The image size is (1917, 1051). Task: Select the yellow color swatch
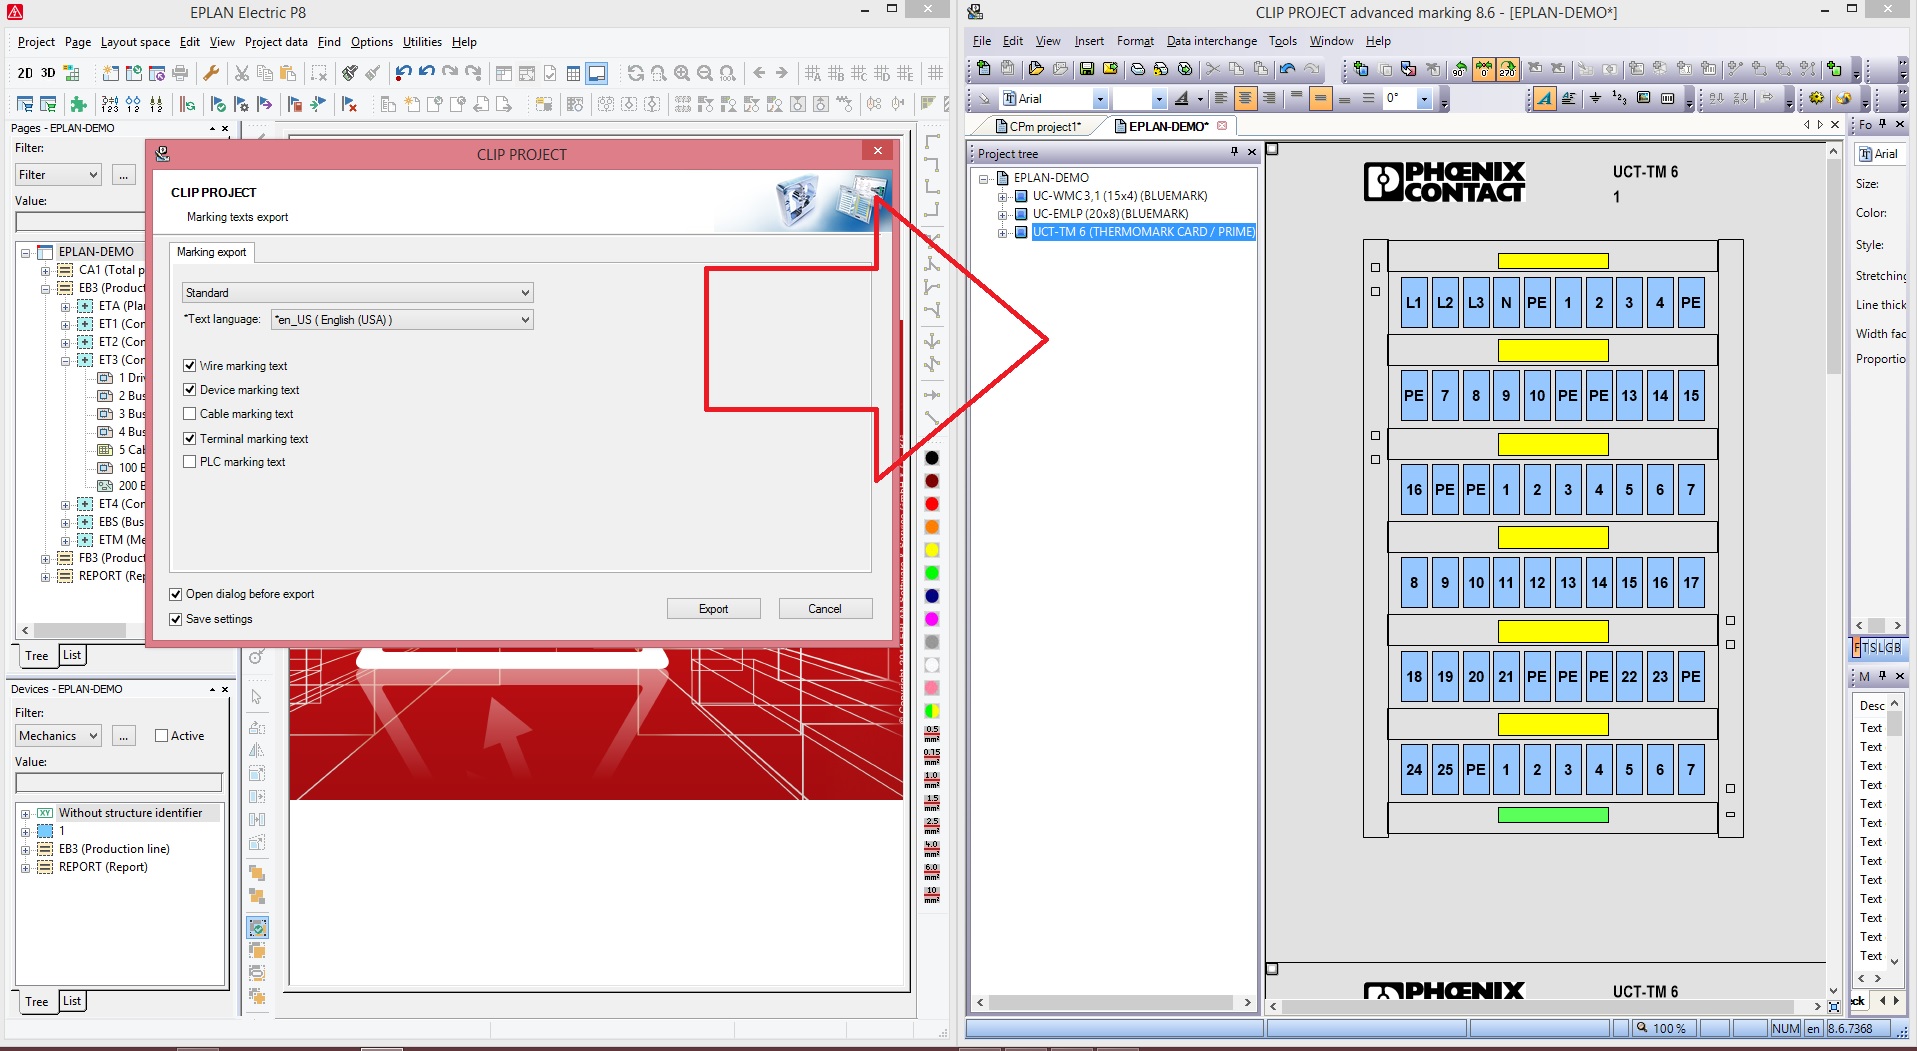click(x=932, y=550)
